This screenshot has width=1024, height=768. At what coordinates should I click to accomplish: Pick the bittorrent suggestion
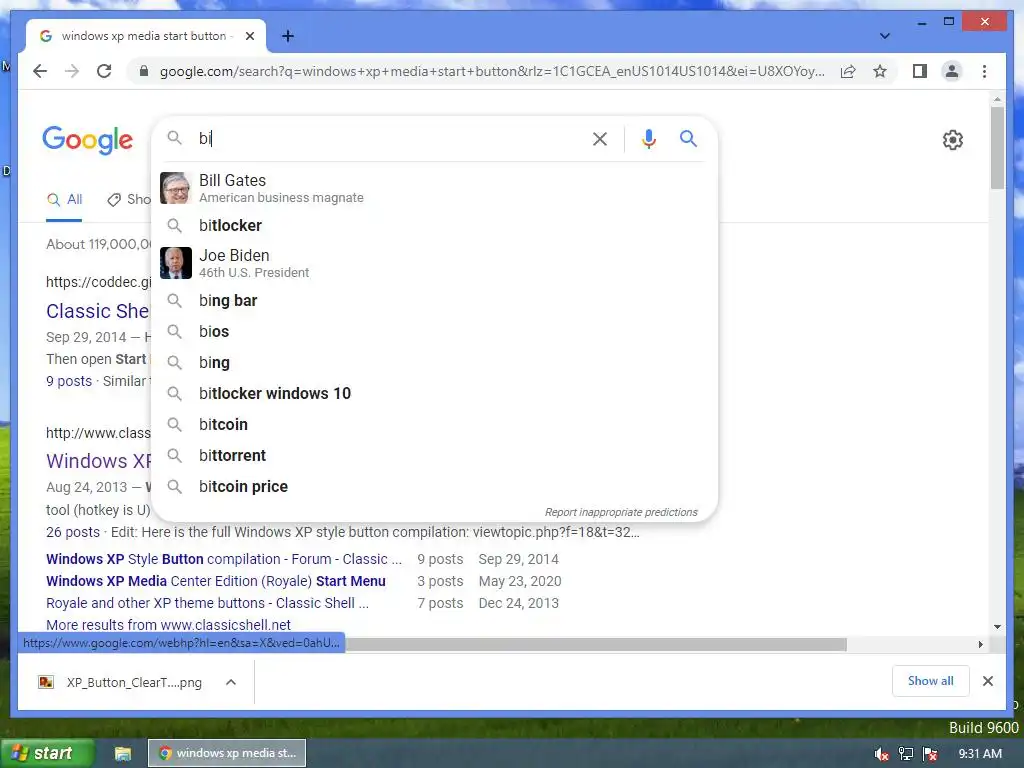point(434,455)
